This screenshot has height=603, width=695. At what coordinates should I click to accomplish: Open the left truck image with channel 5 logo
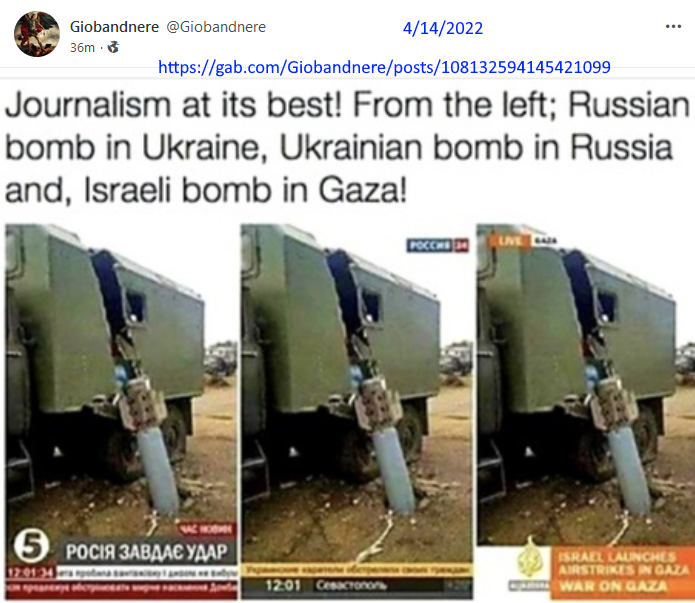121,411
